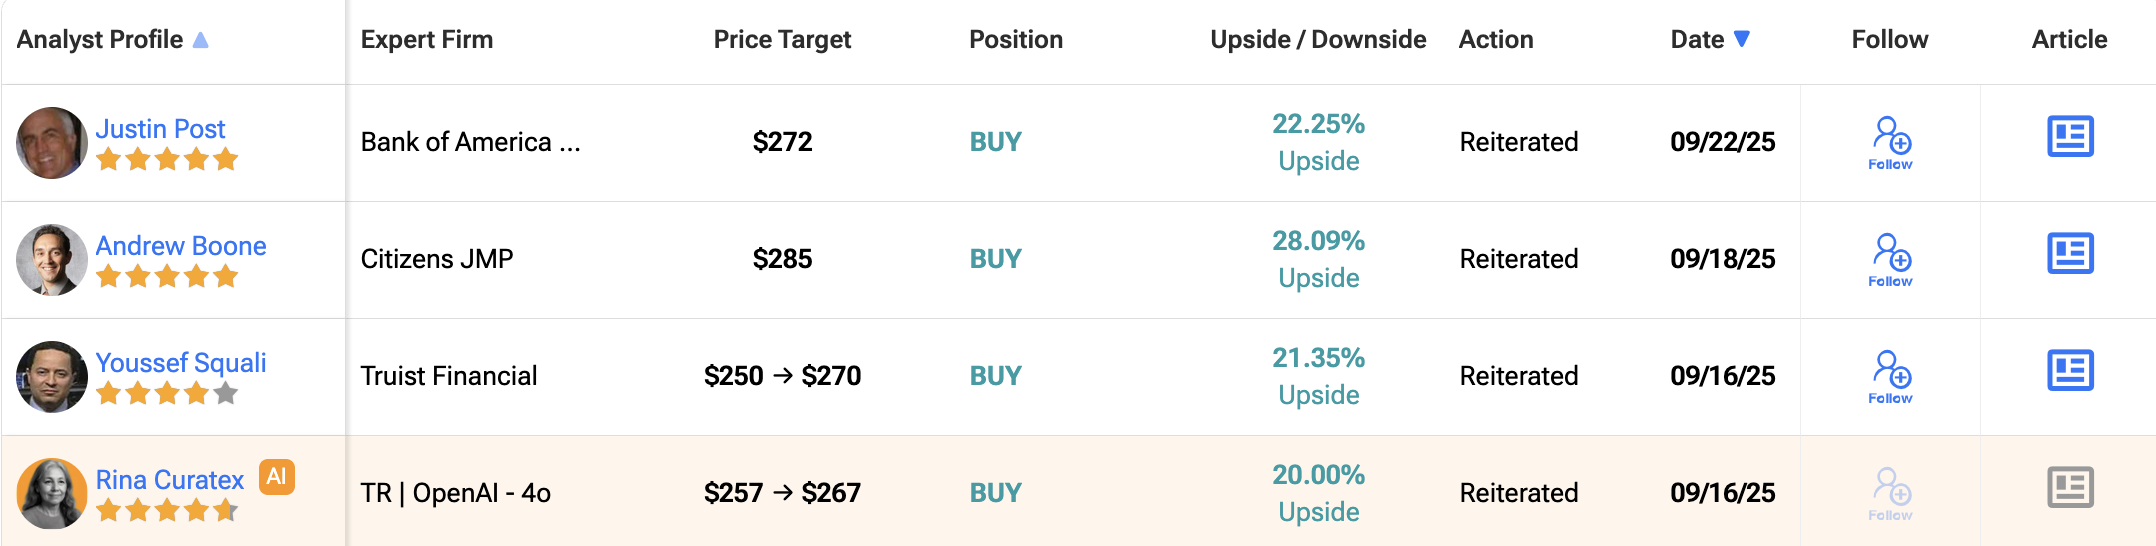
Task: Click the AI badge next to Rina Curatex
Action: [x=277, y=477]
